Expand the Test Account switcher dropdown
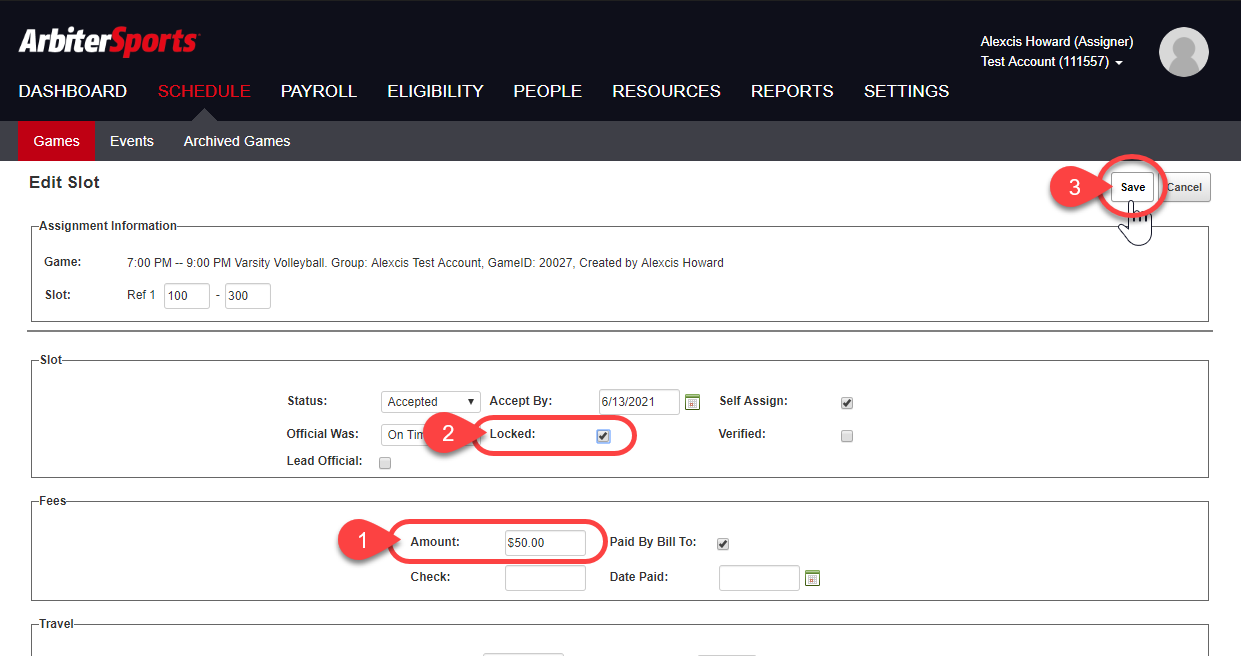 coord(1052,62)
